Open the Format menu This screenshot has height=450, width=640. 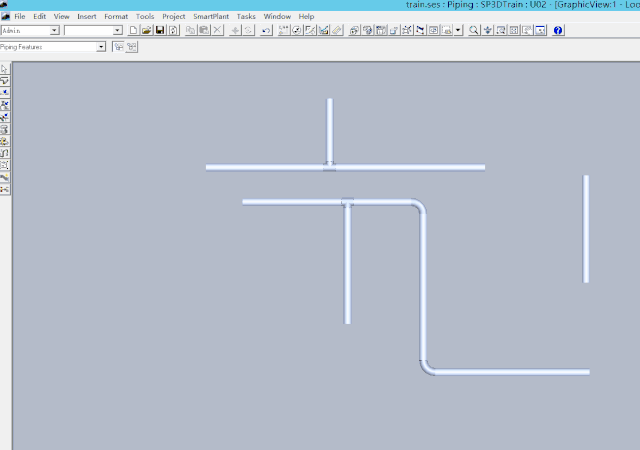tap(116, 16)
